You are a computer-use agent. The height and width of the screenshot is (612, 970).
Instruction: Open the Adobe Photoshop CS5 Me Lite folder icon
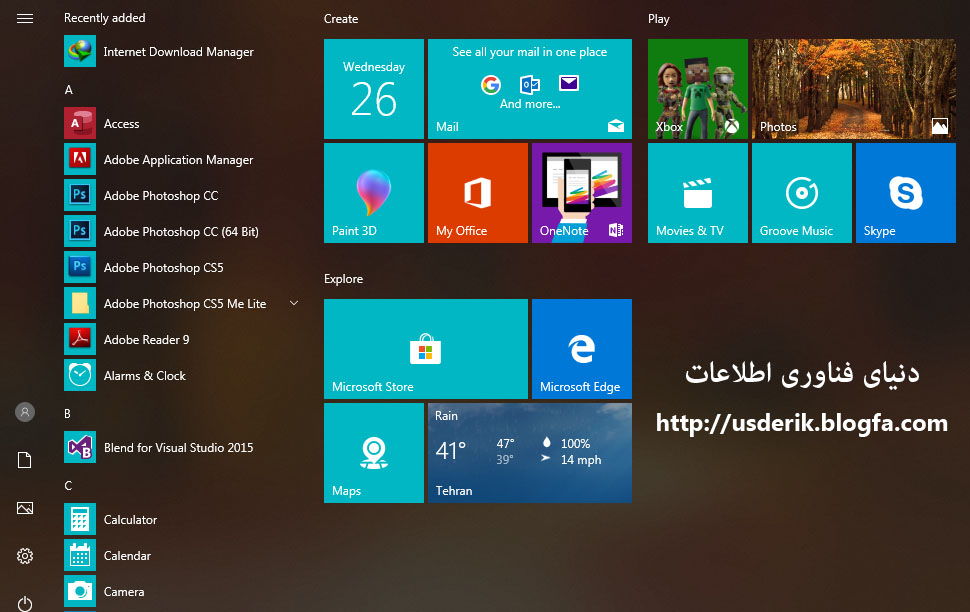(80, 303)
